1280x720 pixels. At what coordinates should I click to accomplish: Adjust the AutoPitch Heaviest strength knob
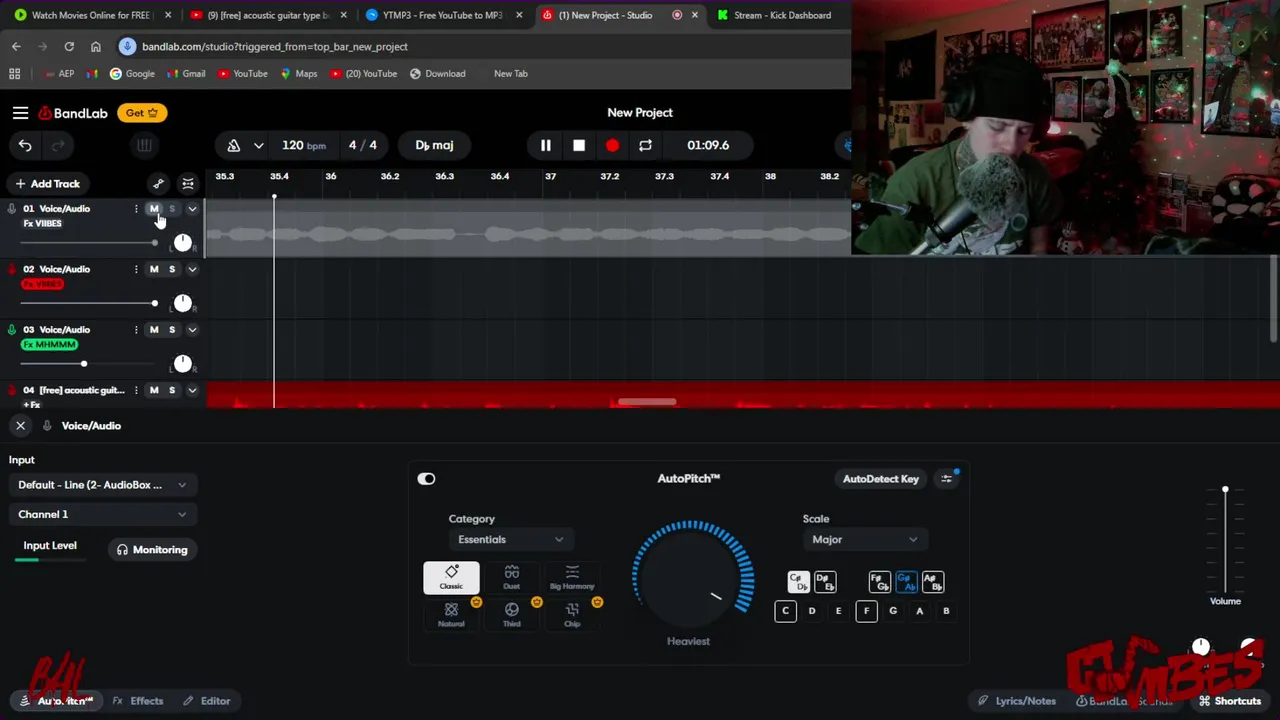692,577
